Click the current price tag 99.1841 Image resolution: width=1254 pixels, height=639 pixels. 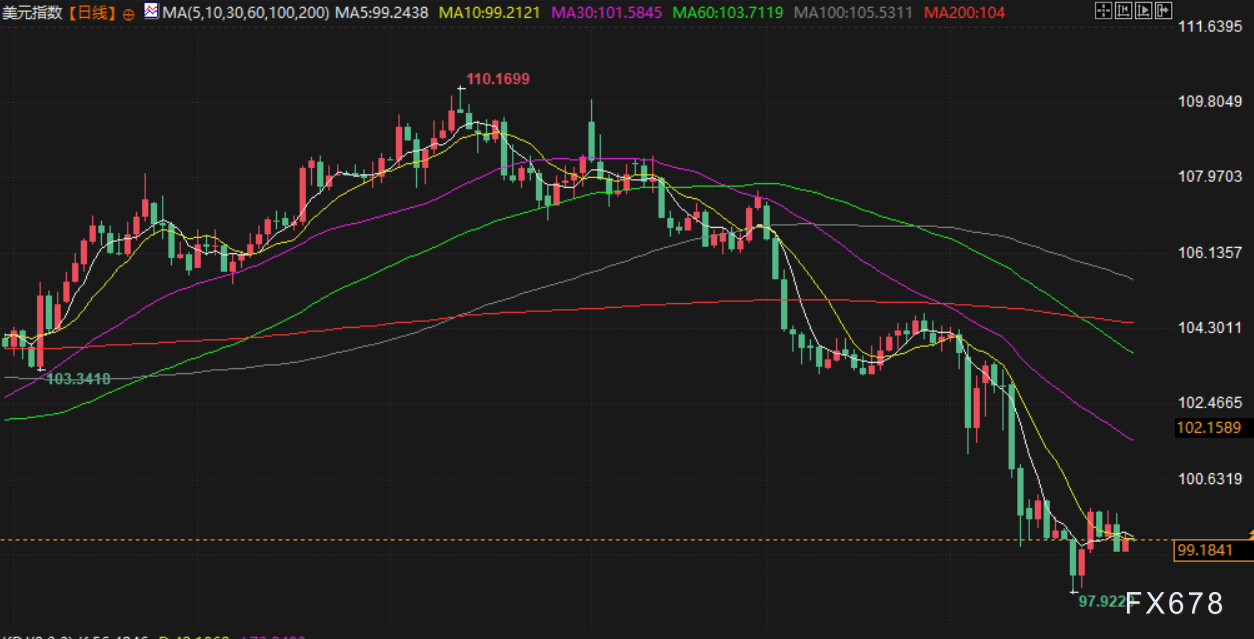click(x=1205, y=550)
